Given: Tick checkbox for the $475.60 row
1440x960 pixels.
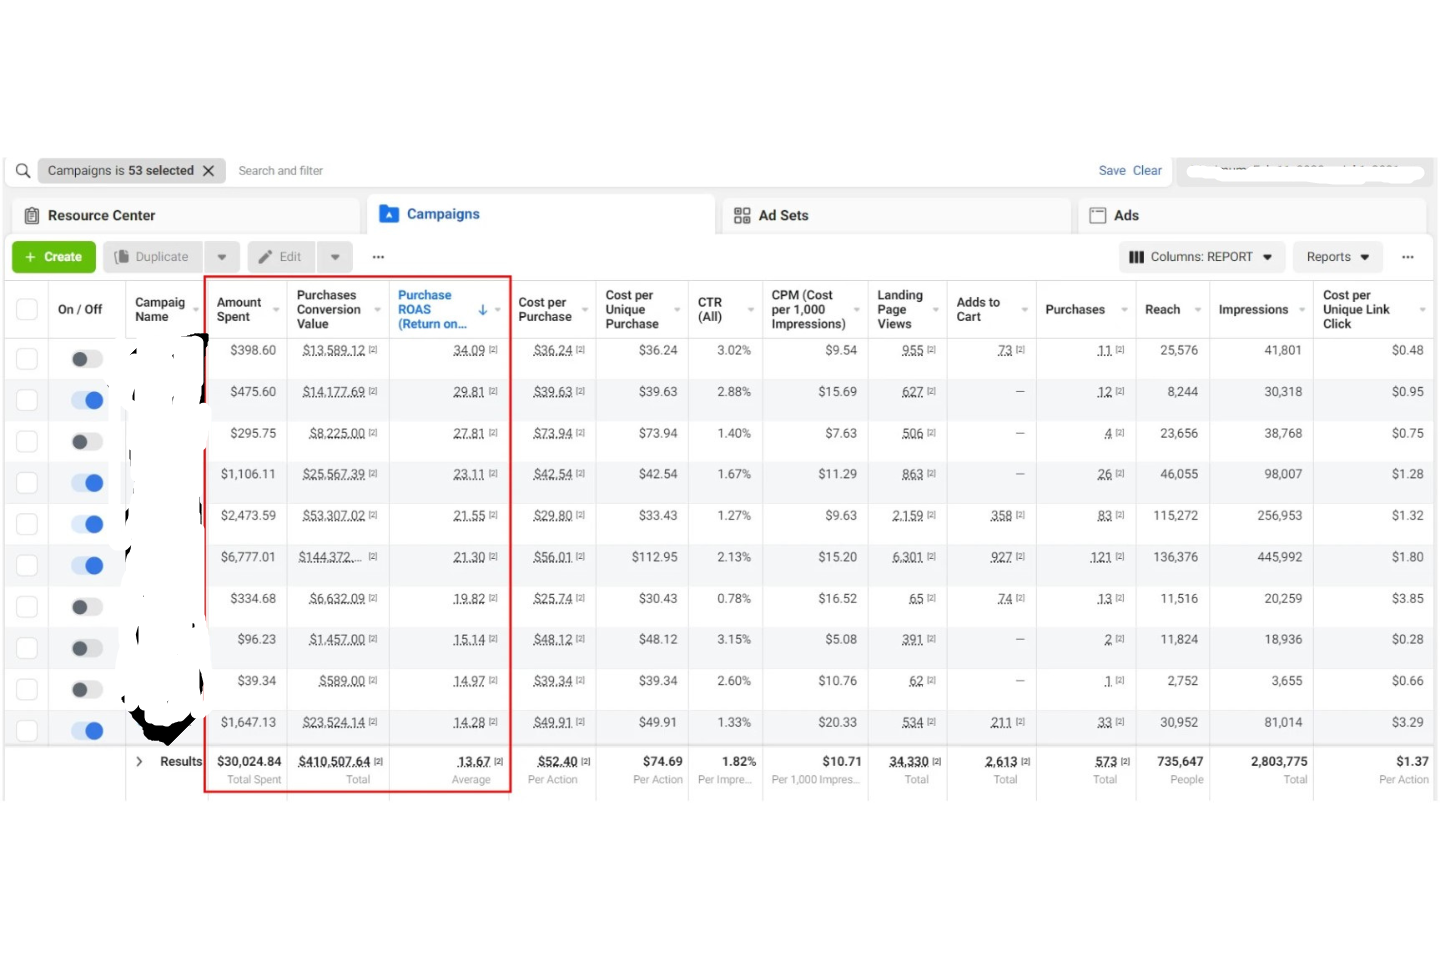Looking at the screenshot, I should pos(27,400).
